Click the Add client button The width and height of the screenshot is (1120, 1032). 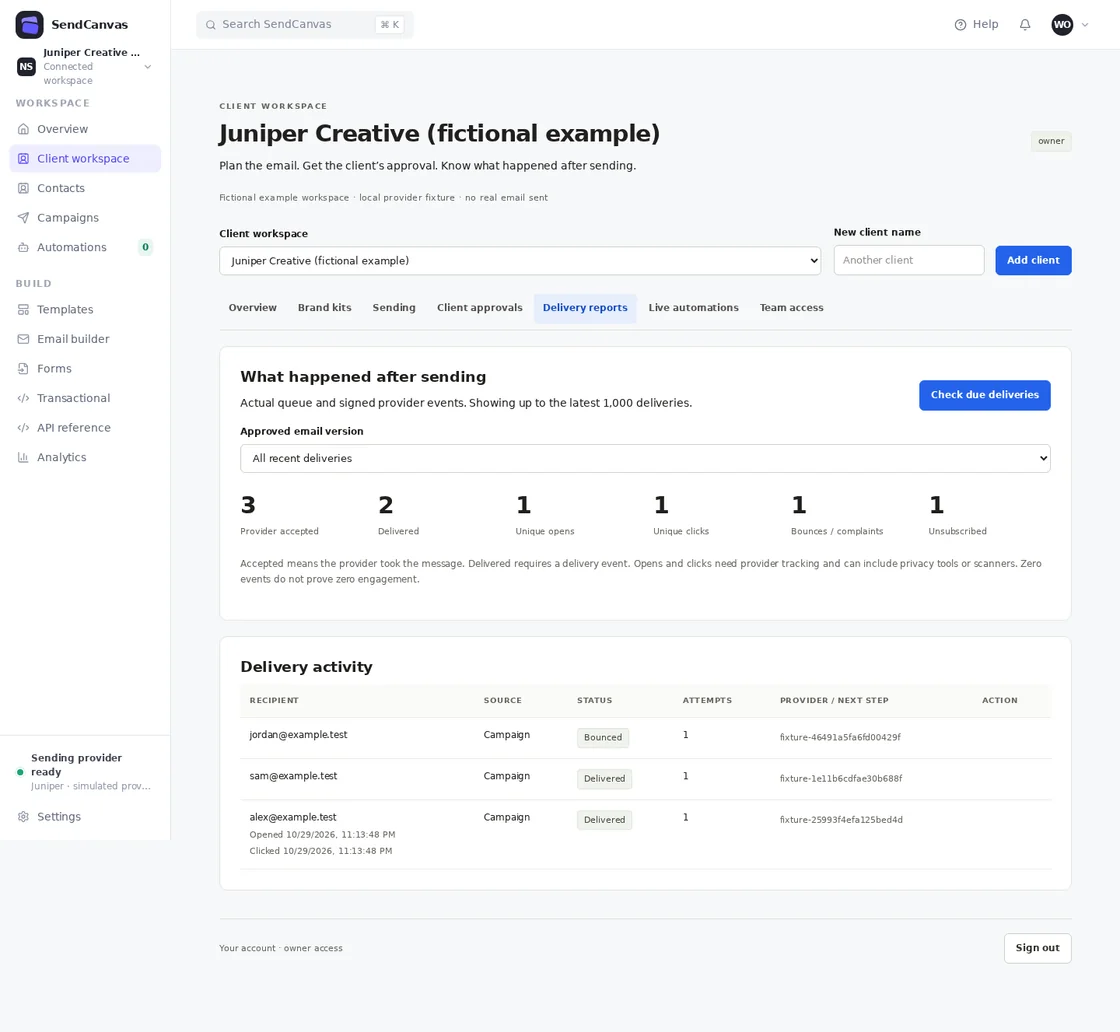point(1033,260)
